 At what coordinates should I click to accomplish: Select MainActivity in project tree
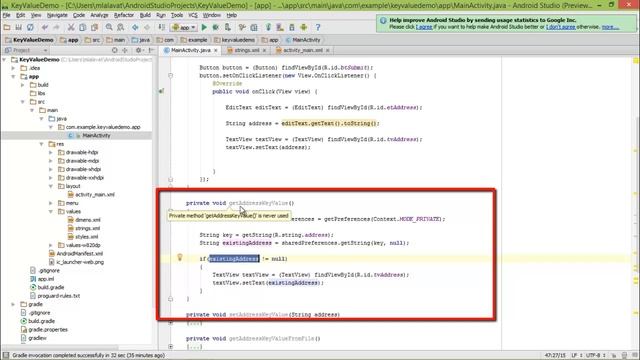(96, 136)
